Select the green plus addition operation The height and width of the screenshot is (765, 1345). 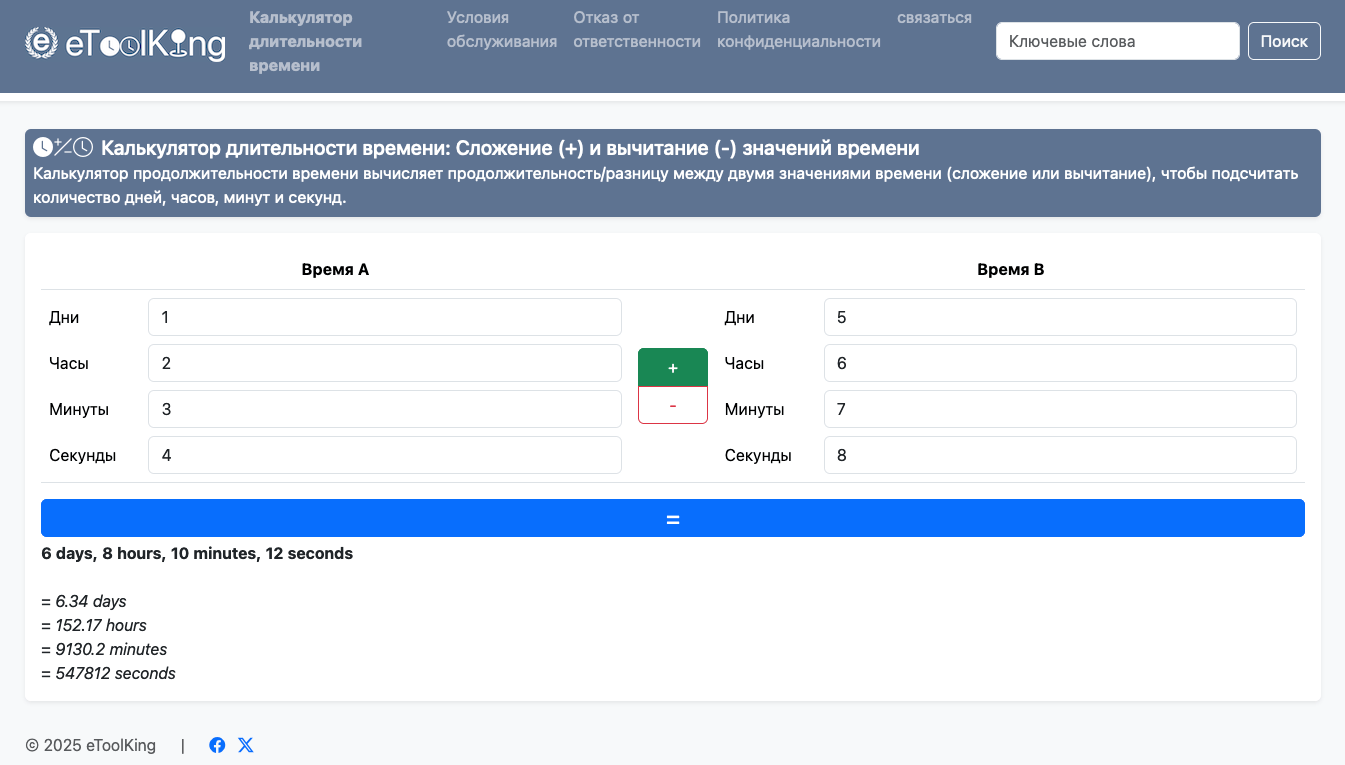(x=672, y=368)
